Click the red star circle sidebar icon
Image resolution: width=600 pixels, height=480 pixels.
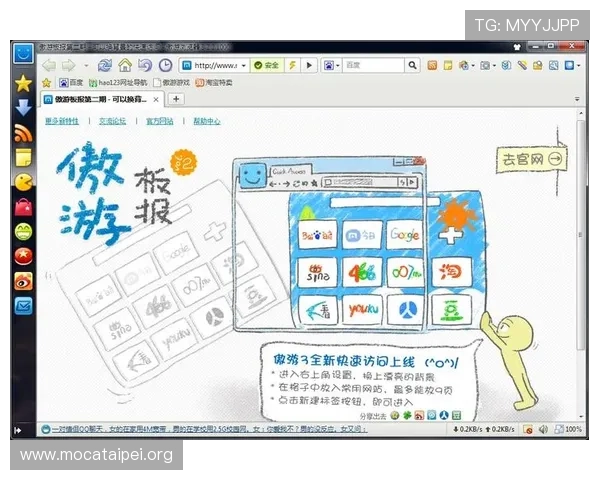tap(23, 256)
